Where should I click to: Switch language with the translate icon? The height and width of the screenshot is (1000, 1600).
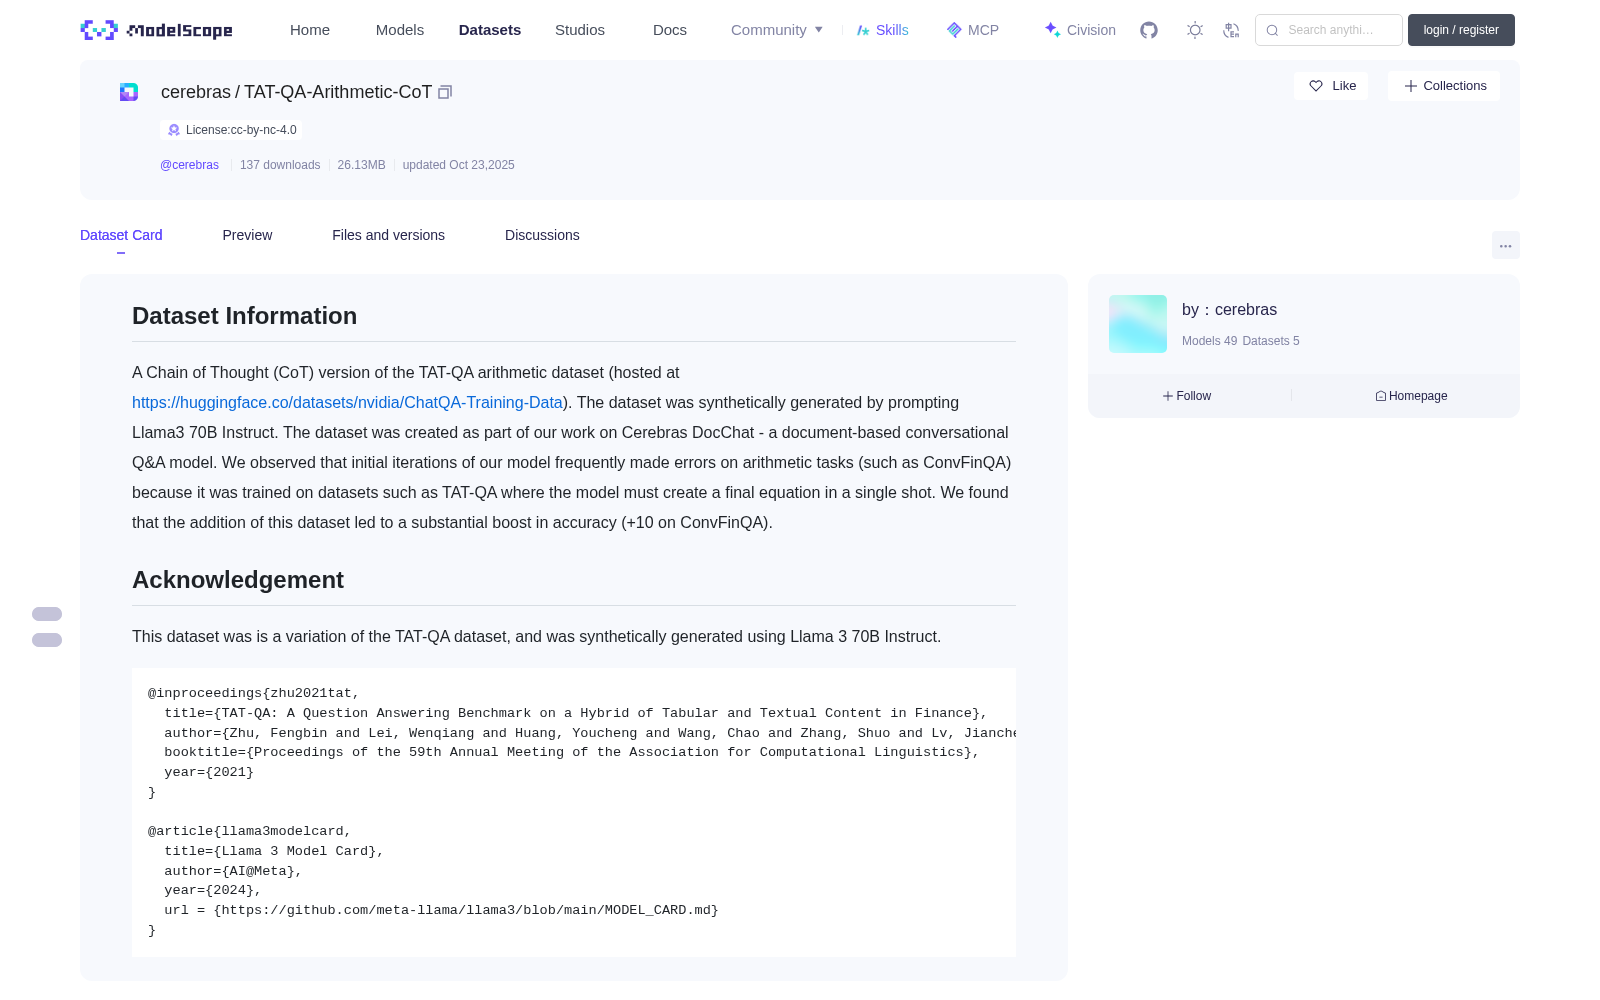coord(1231,30)
